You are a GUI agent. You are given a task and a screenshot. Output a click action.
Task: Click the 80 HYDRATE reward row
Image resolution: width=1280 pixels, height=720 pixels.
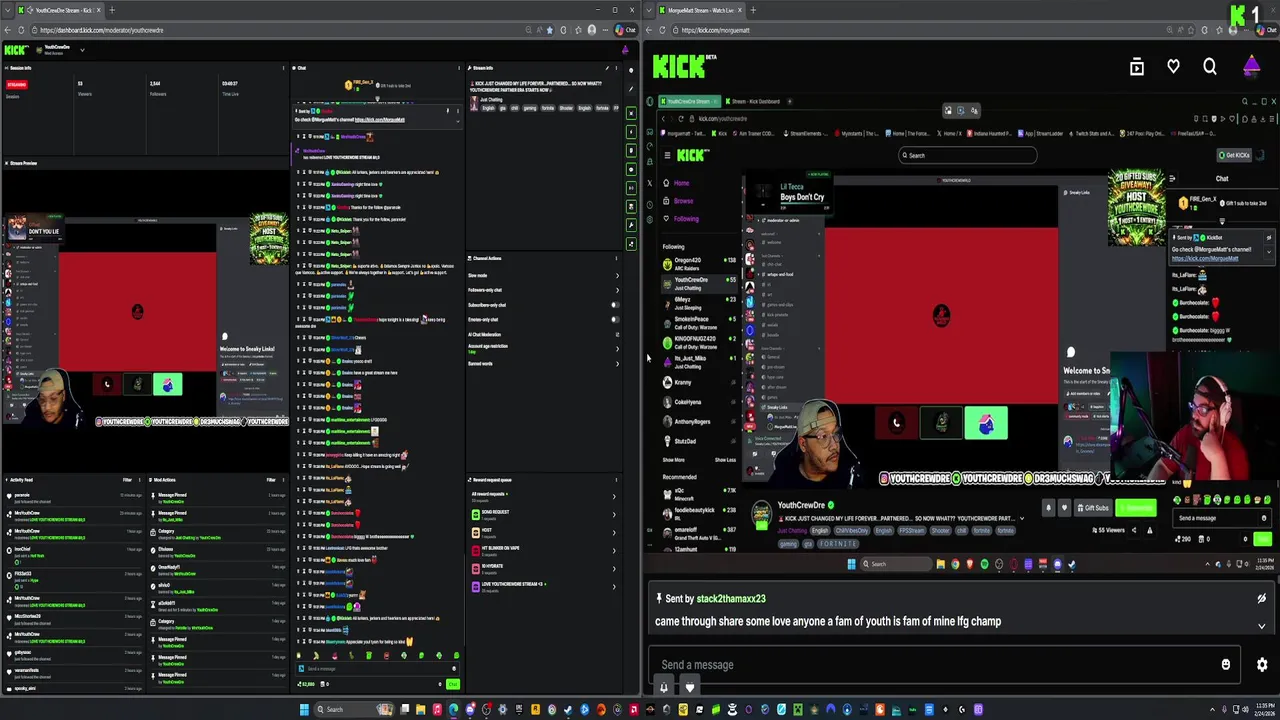542,568
